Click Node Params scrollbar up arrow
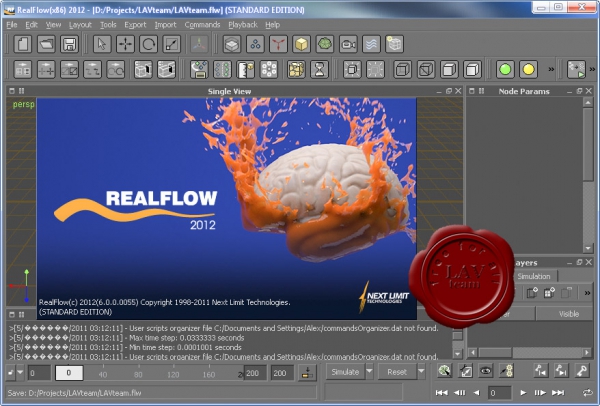The width and height of the screenshot is (600, 406). pyautogui.click(x=588, y=102)
